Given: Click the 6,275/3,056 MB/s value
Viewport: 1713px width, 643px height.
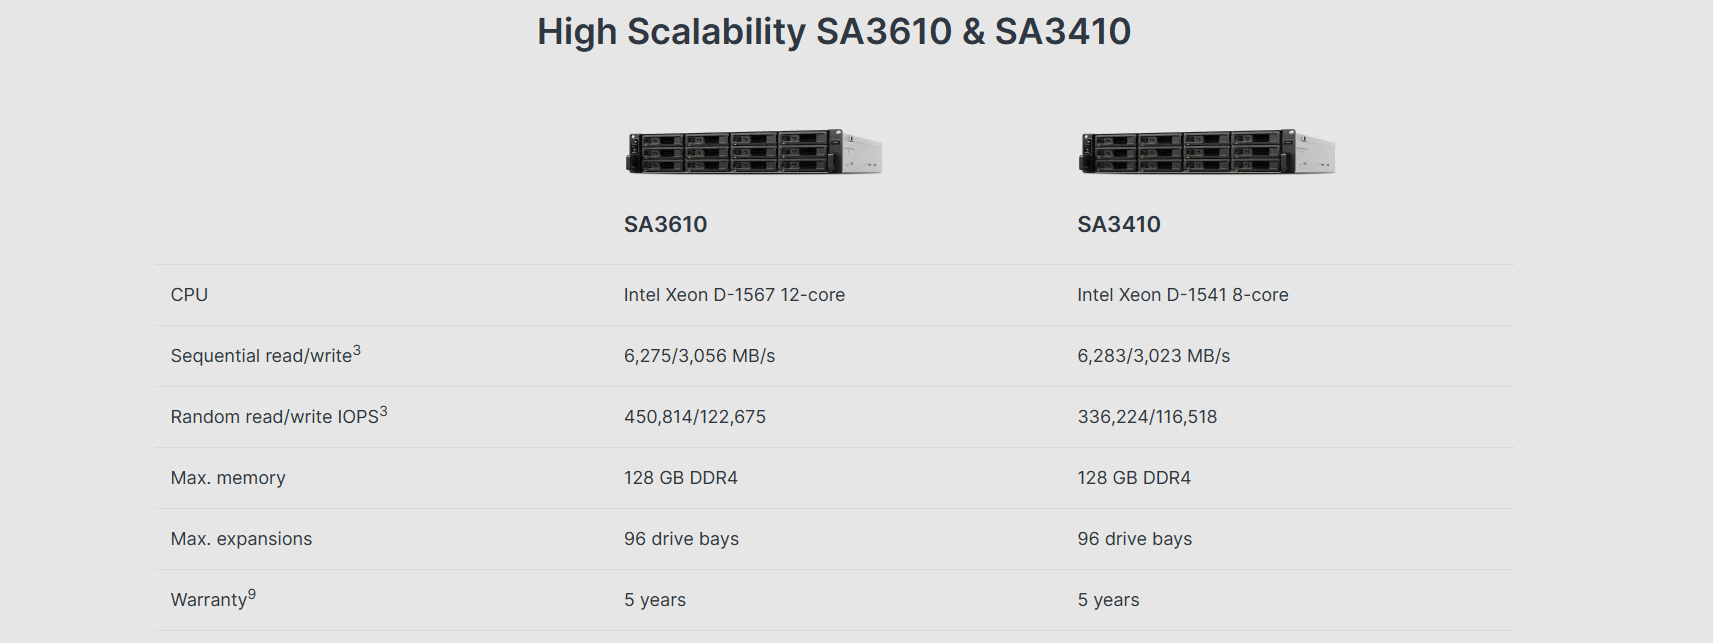Looking at the screenshot, I should (699, 356).
